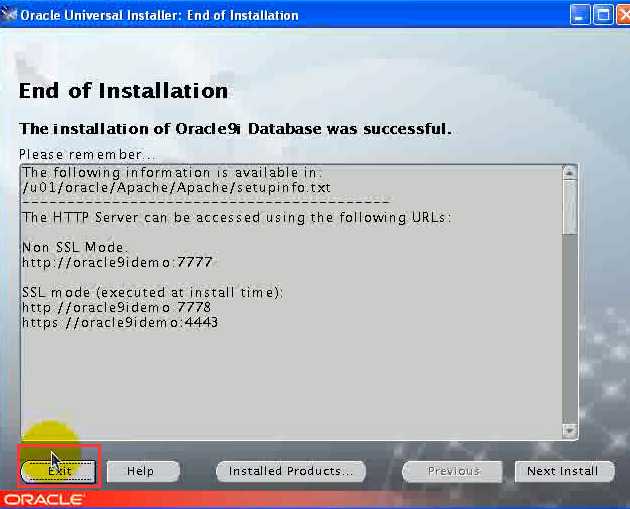The image size is (630, 509).
Task: Click 'SSL mode (executed at install time)' line
Action: click(153, 292)
